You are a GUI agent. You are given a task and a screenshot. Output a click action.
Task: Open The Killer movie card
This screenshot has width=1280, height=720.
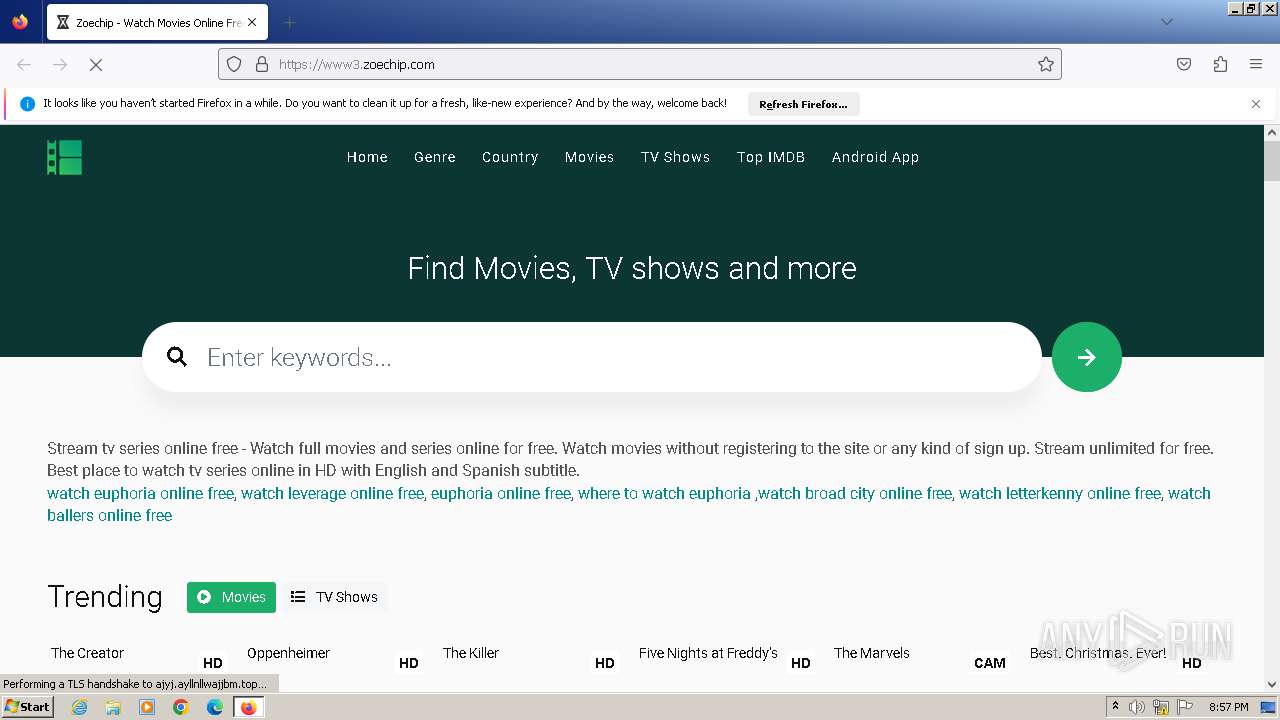[x=471, y=653]
